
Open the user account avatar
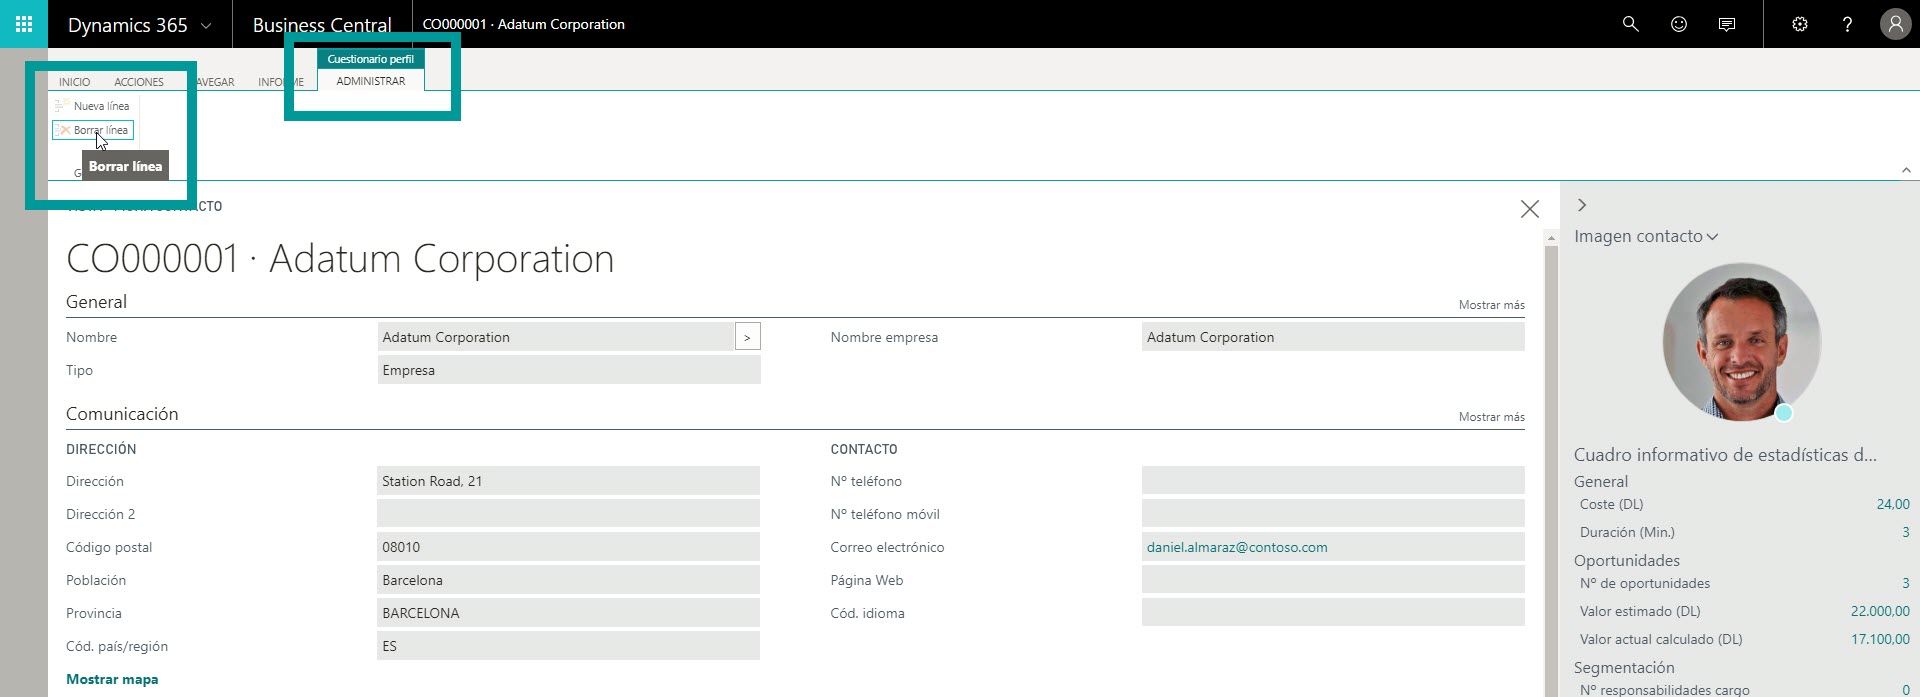(x=1895, y=24)
